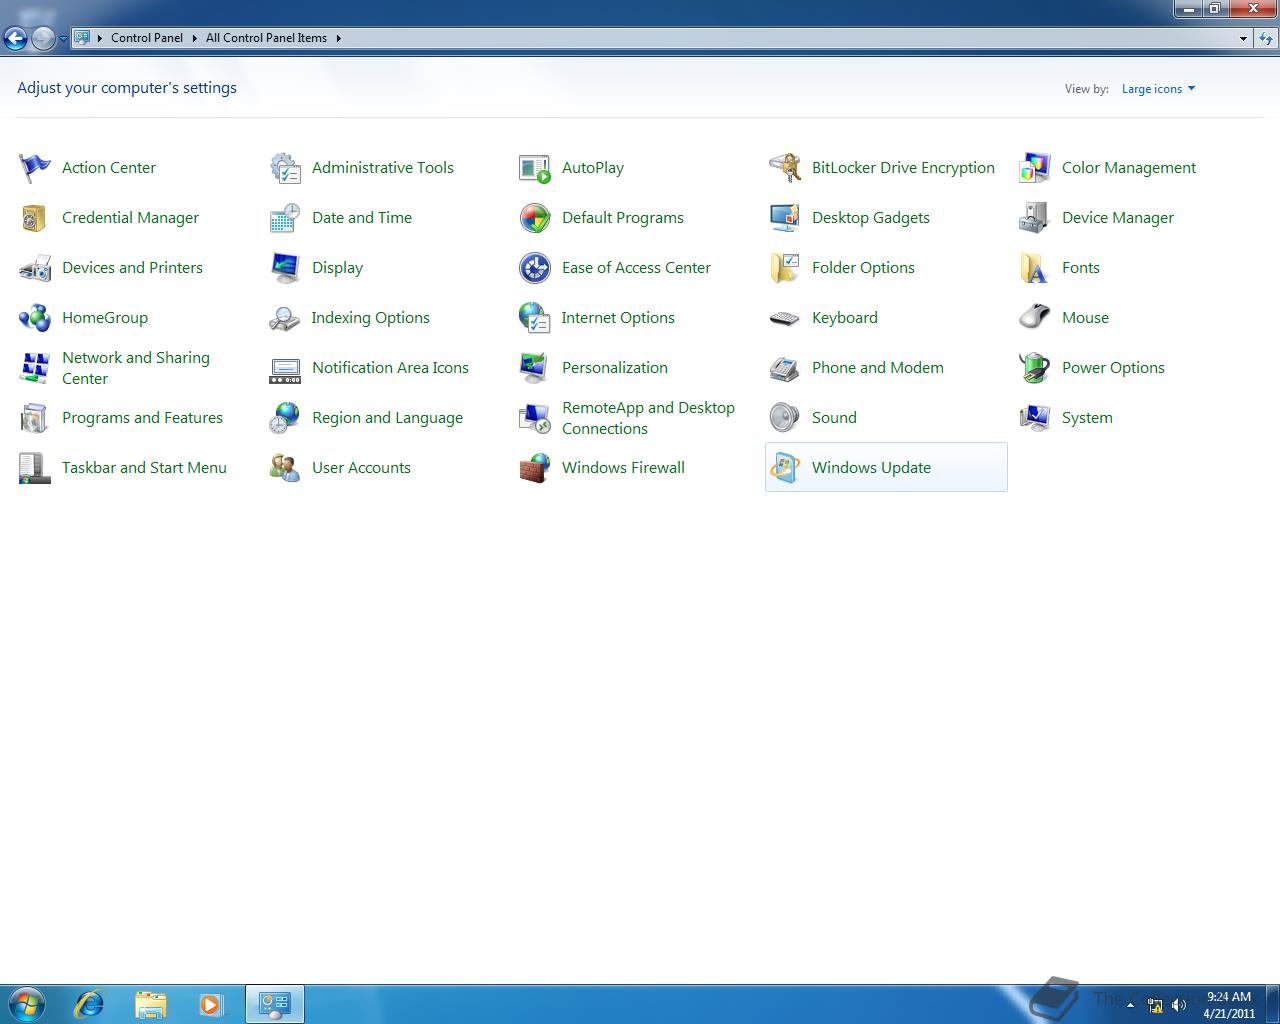Click the root computer icon in address bar
Image resolution: width=1280 pixels, height=1024 pixels.
point(82,38)
